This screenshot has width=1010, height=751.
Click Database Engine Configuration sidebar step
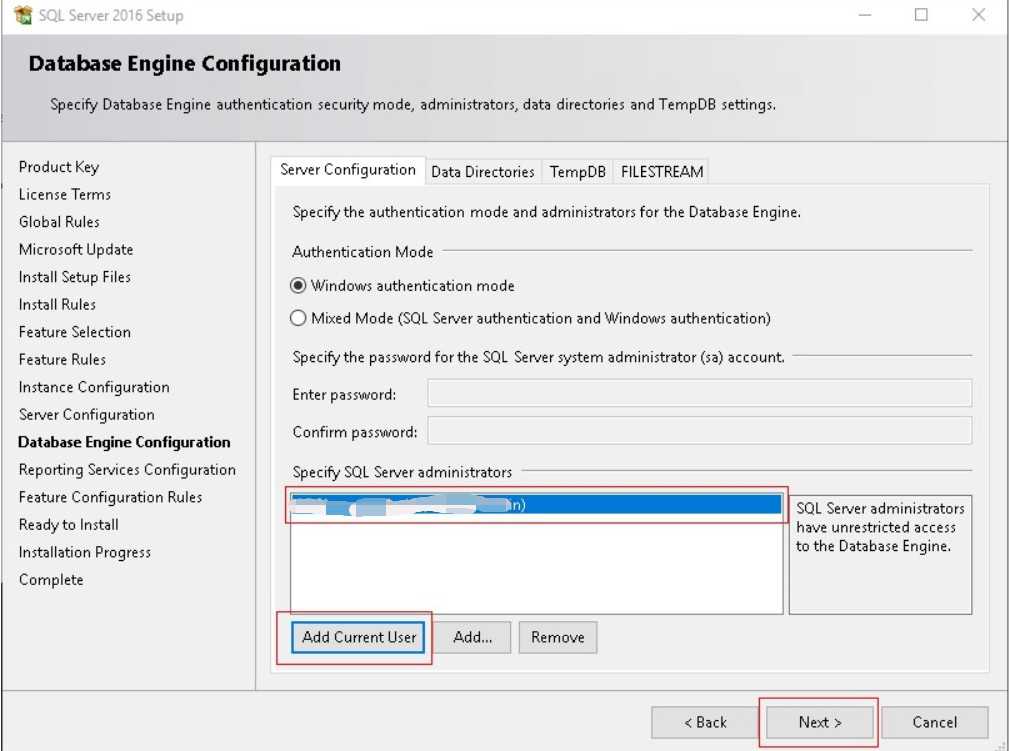click(124, 442)
